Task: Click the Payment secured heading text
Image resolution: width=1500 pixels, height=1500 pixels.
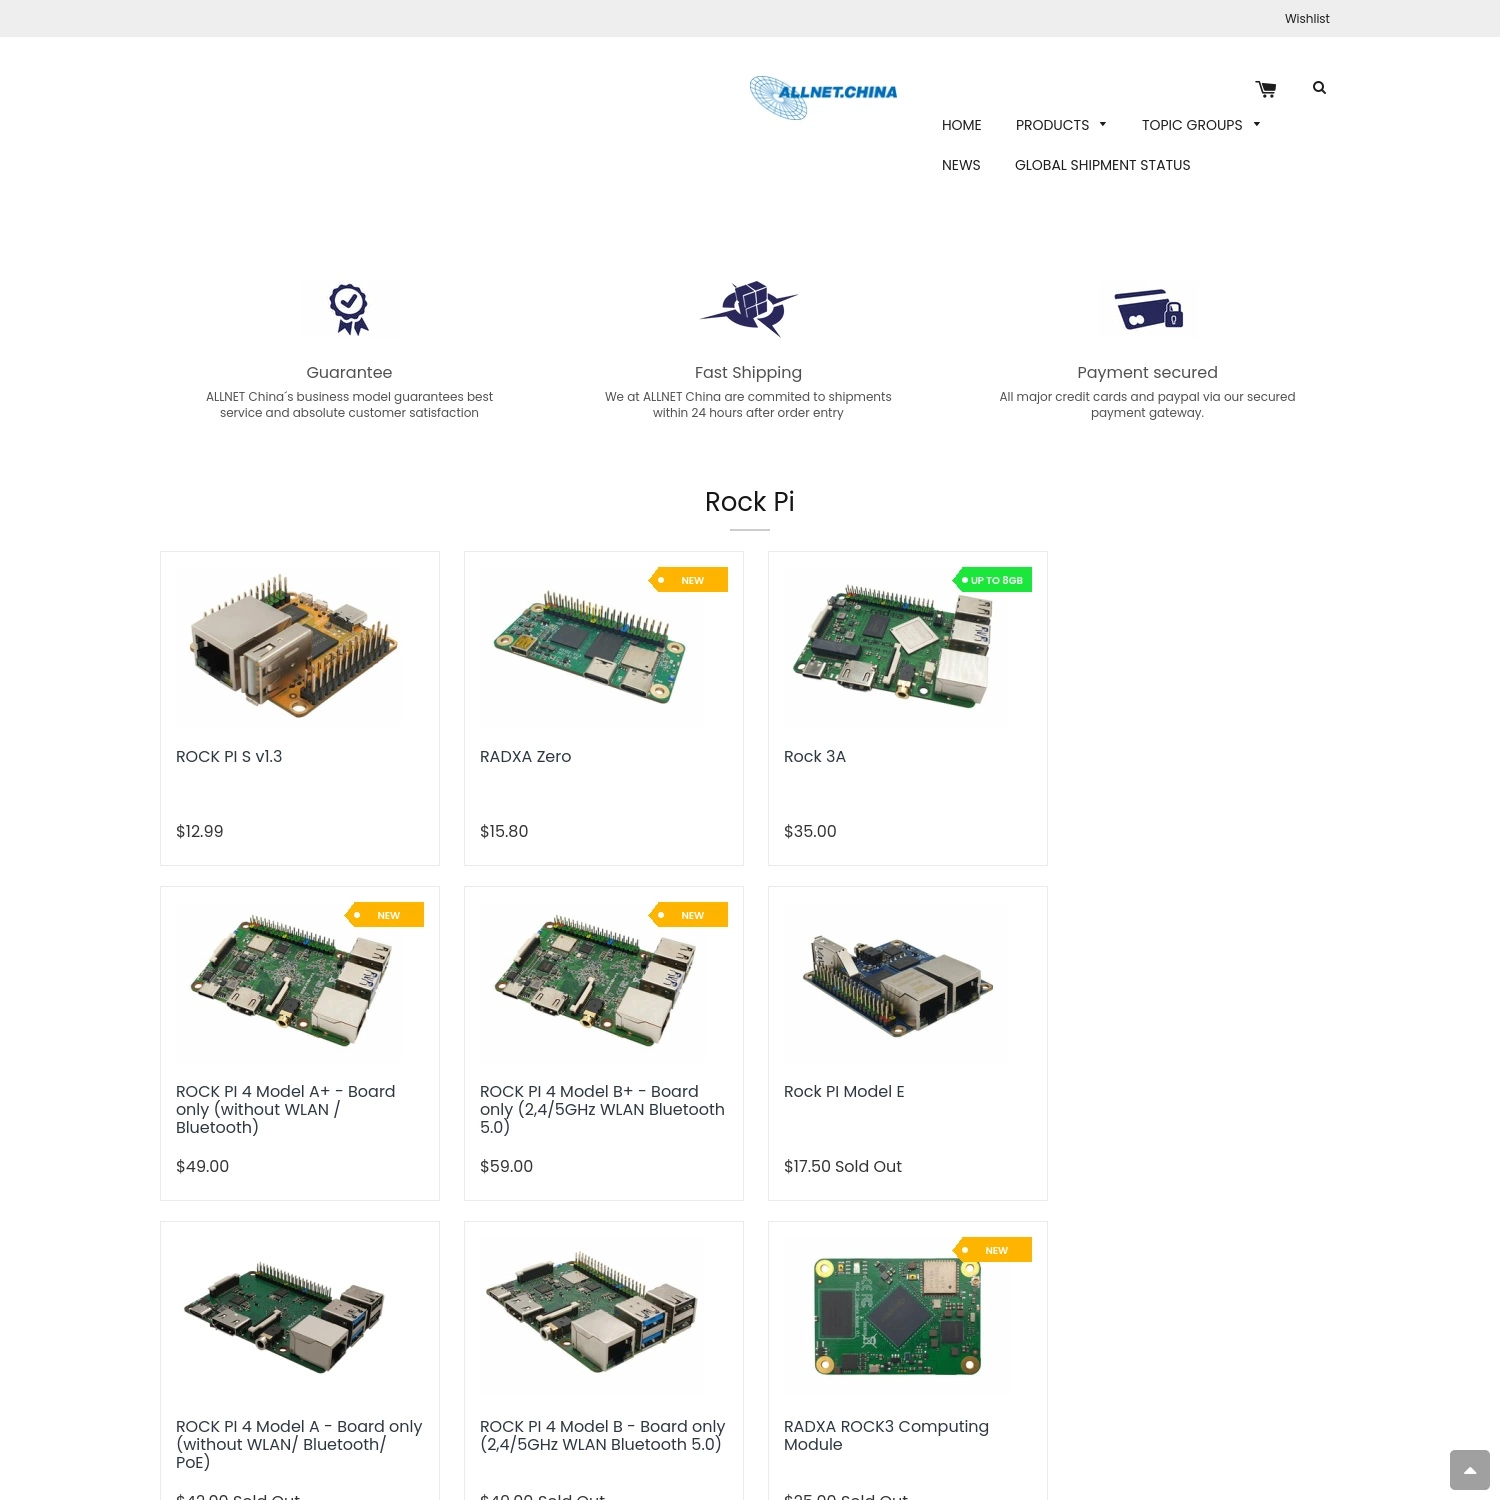Action: click(x=1148, y=372)
